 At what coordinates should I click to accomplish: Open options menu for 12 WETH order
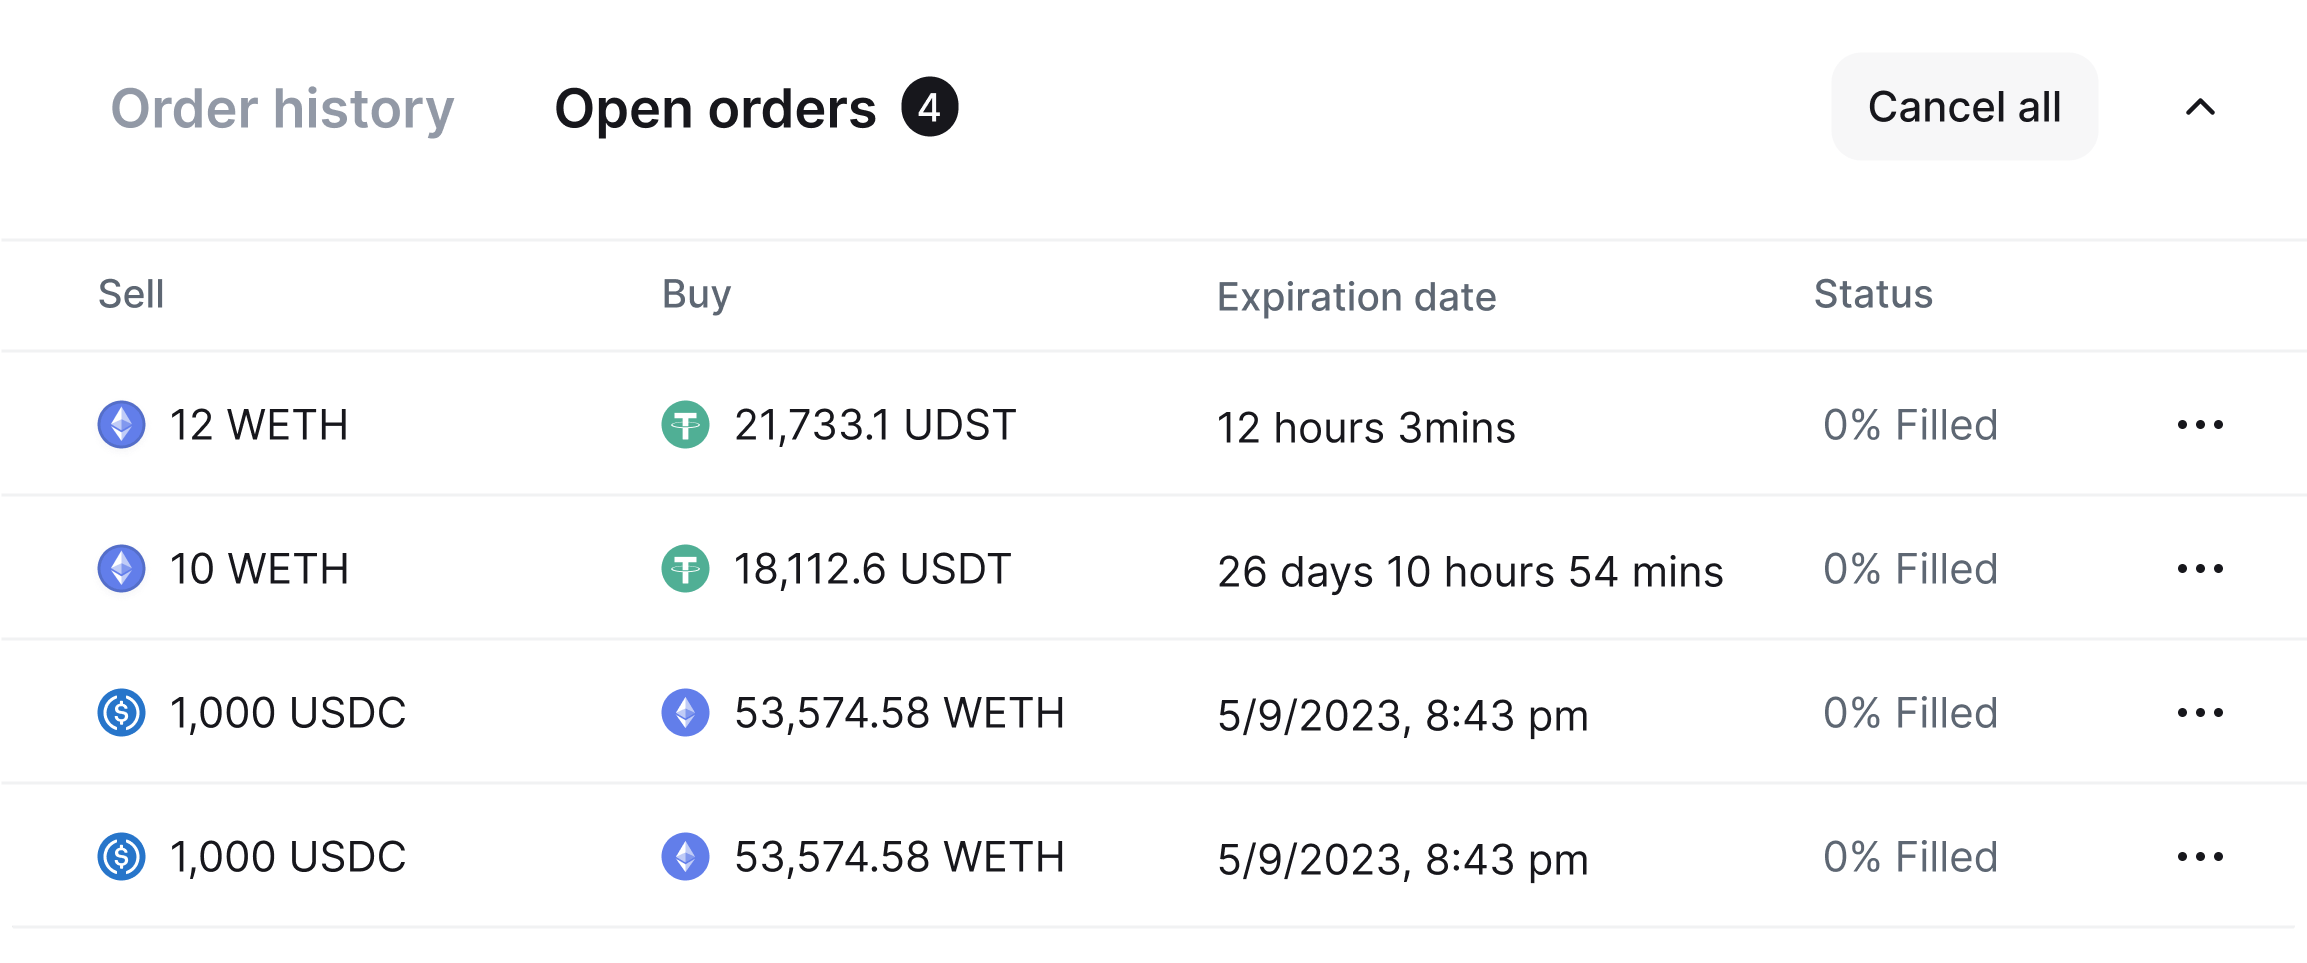[x=2200, y=425]
